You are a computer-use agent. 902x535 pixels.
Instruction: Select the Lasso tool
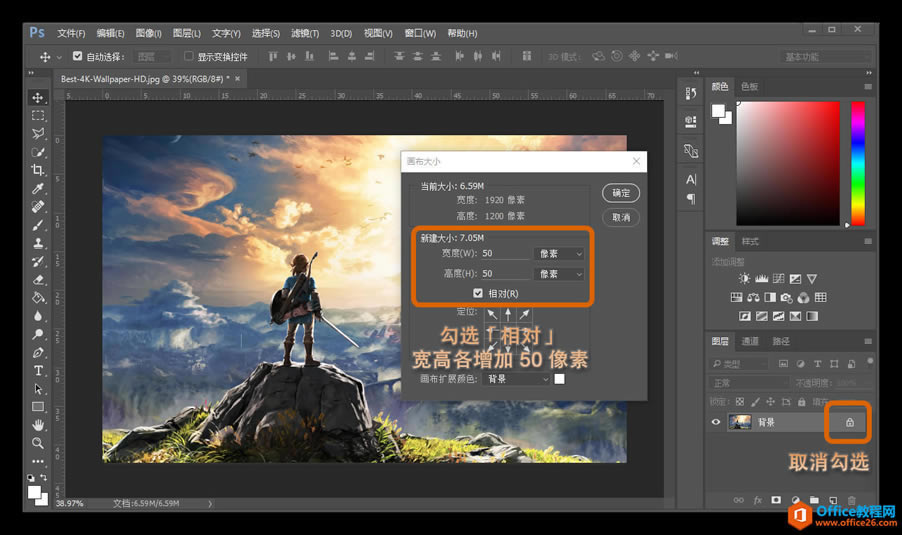[38, 134]
